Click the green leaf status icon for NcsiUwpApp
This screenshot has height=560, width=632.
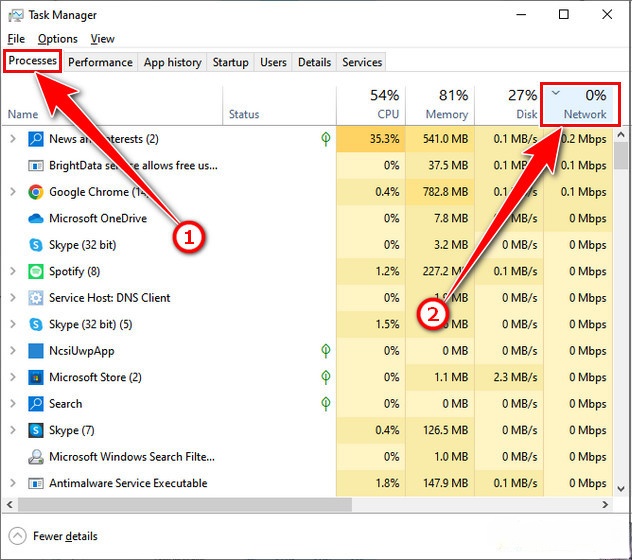326,351
